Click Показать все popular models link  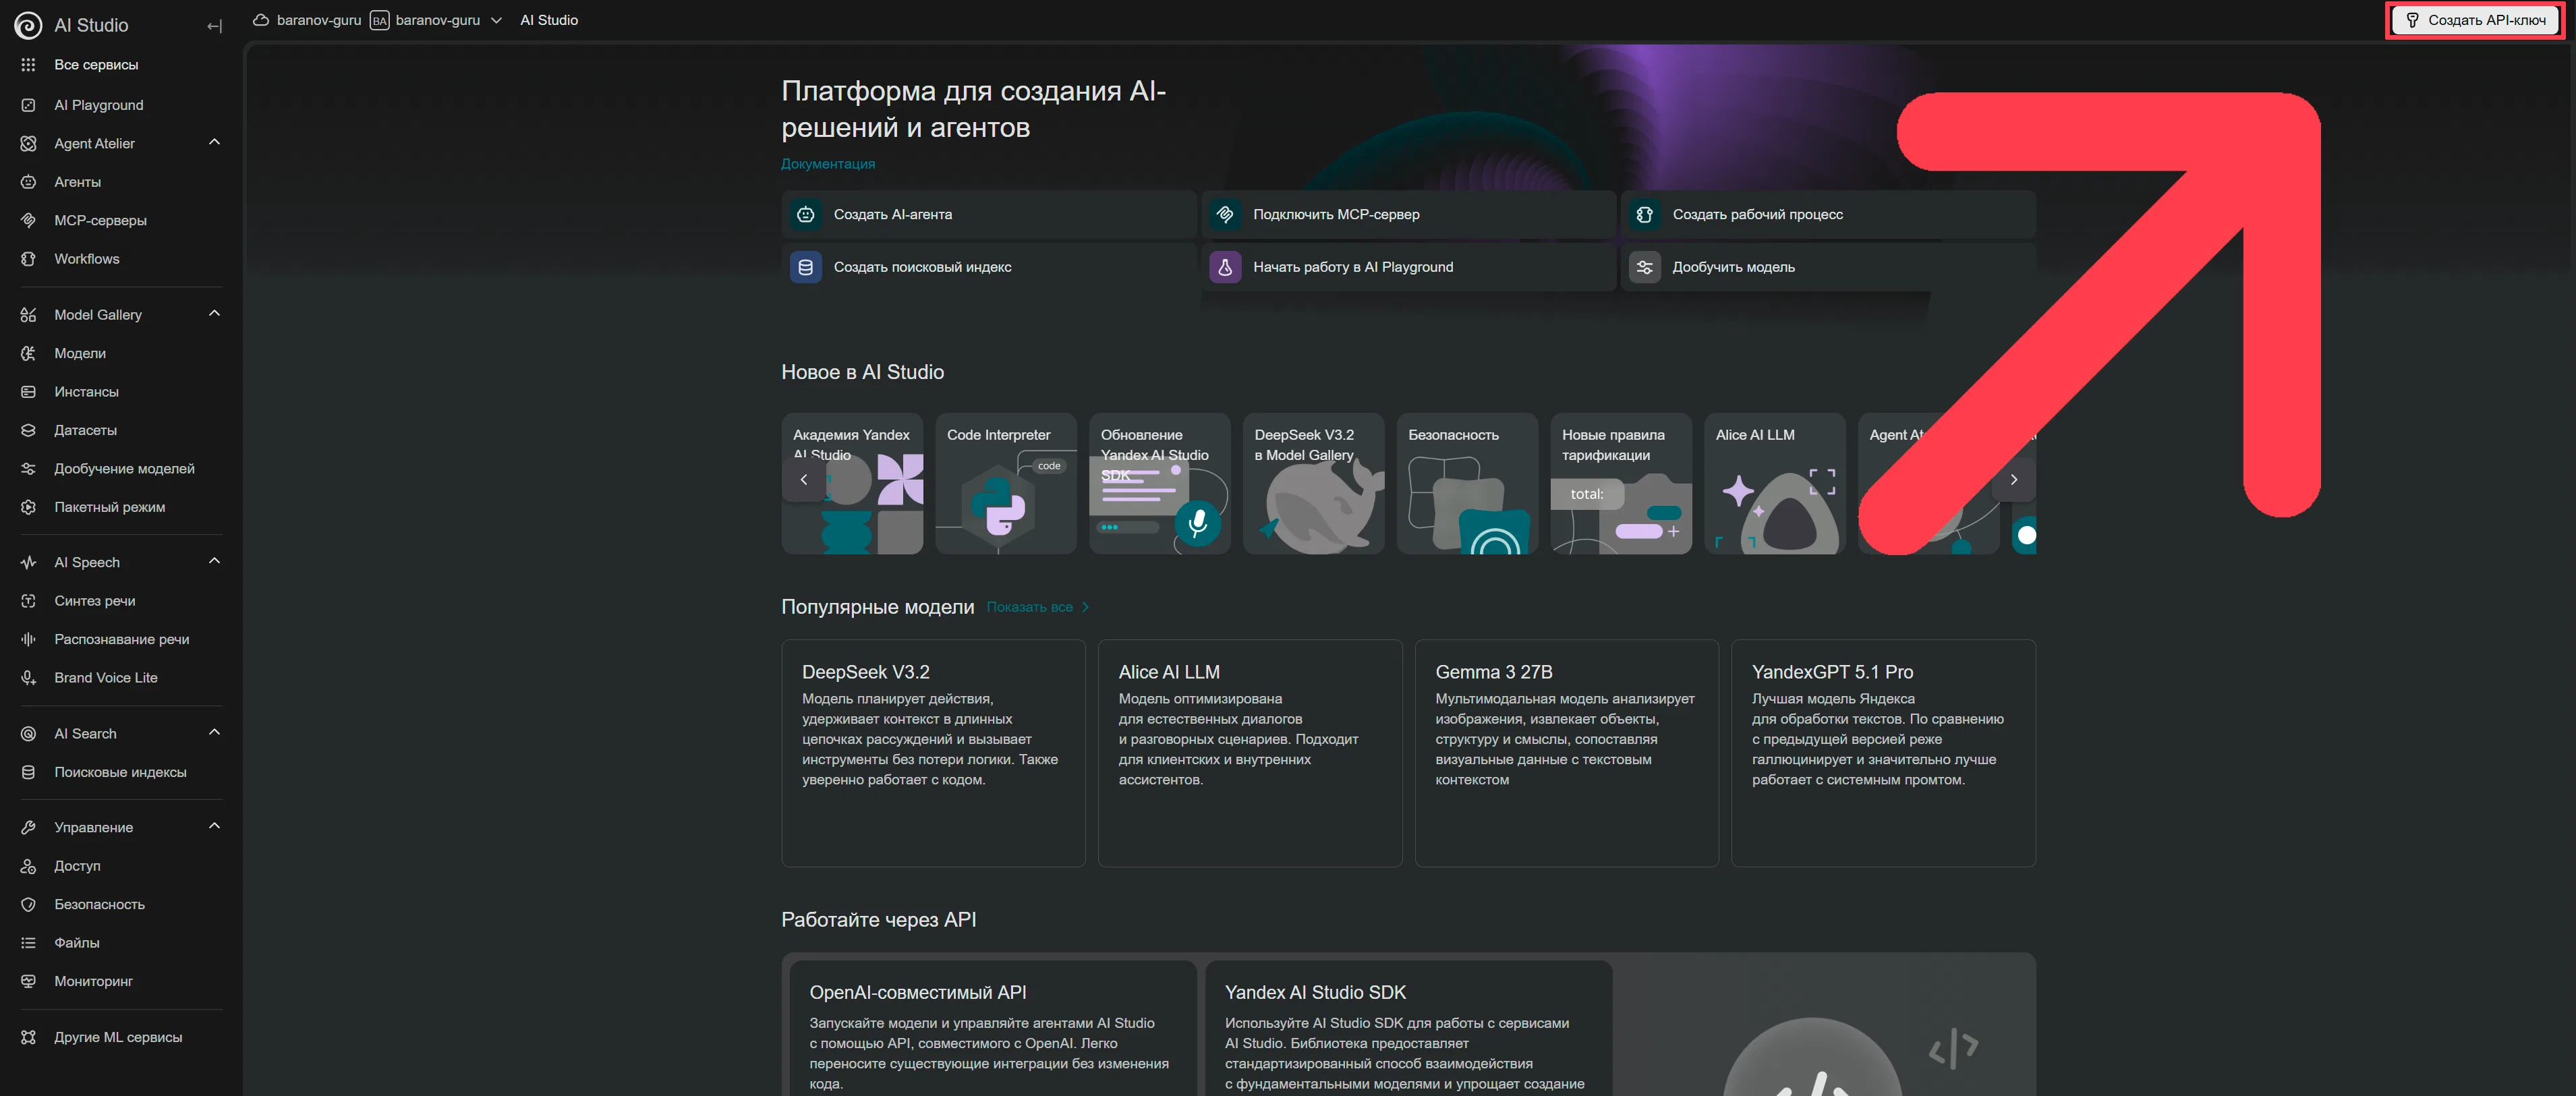[1038, 607]
